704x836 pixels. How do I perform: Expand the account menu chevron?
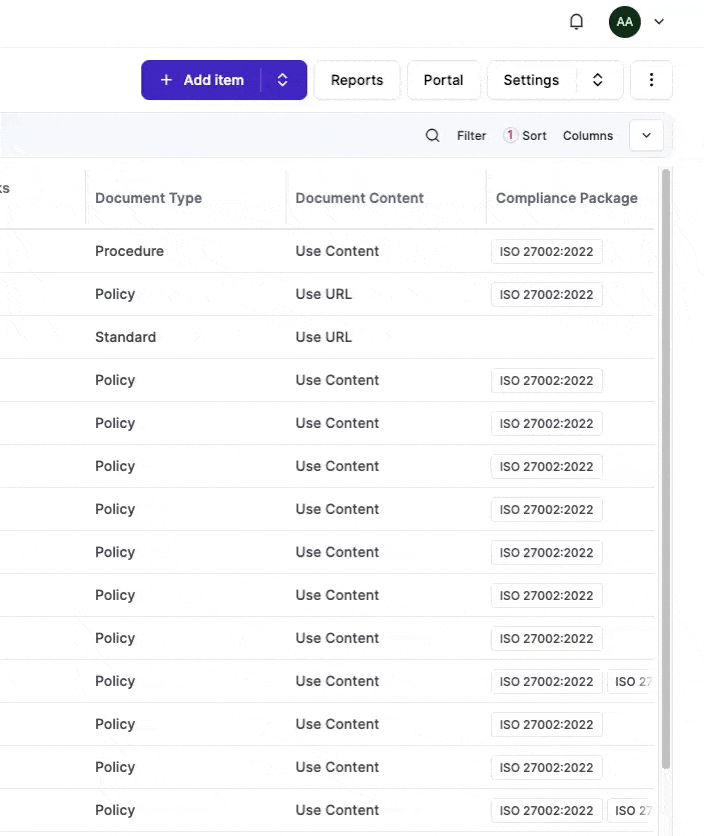click(659, 22)
